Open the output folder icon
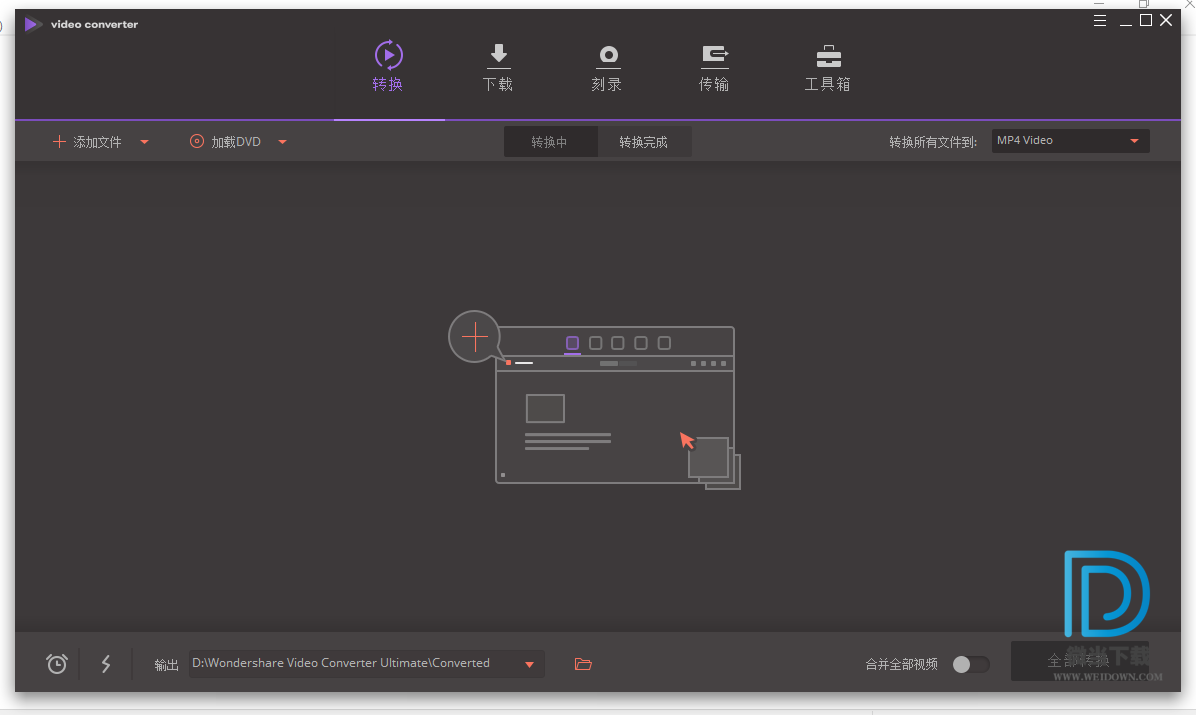The height and width of the screenshot is (715, 1196). tap(583, 664)
